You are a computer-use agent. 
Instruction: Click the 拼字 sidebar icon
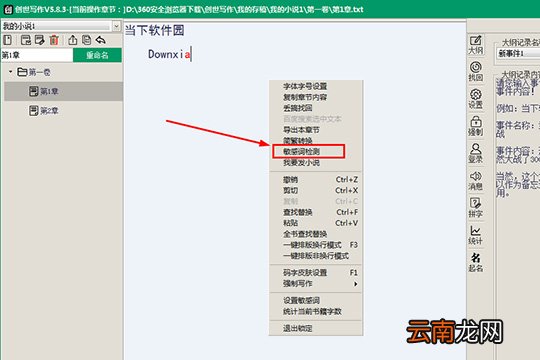coord(476,208)
